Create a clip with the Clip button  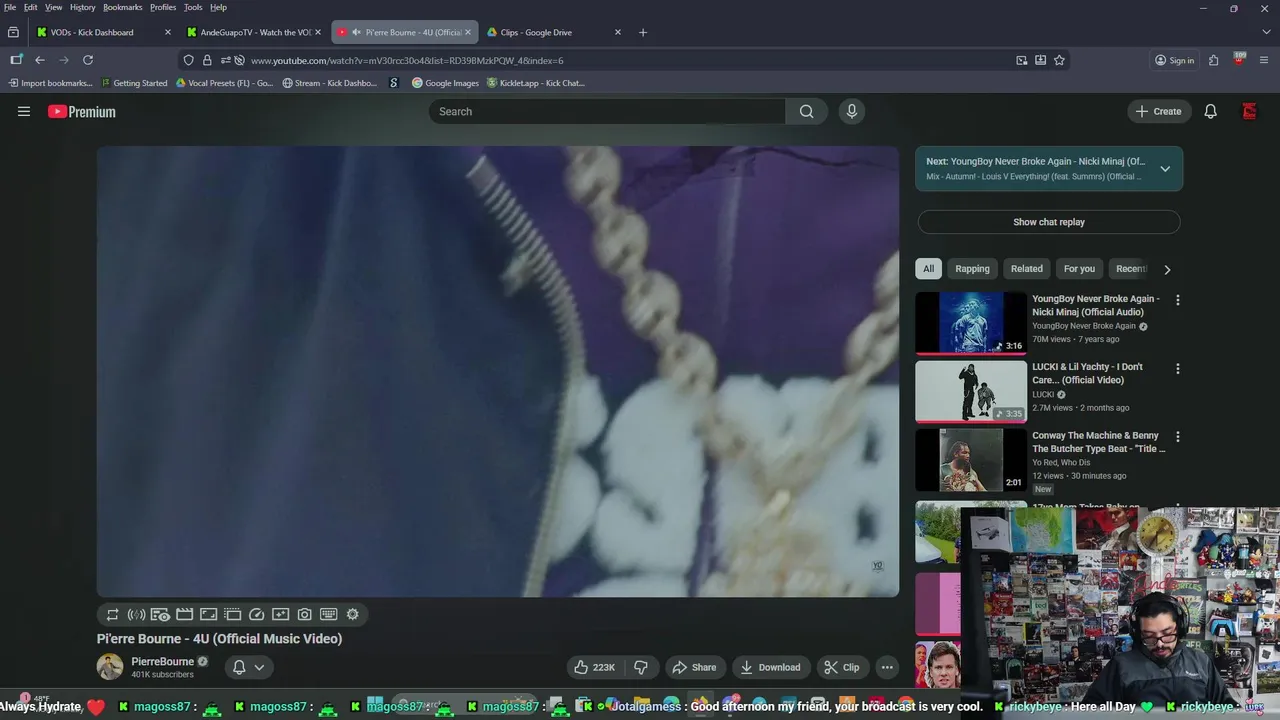click(841, 667)
